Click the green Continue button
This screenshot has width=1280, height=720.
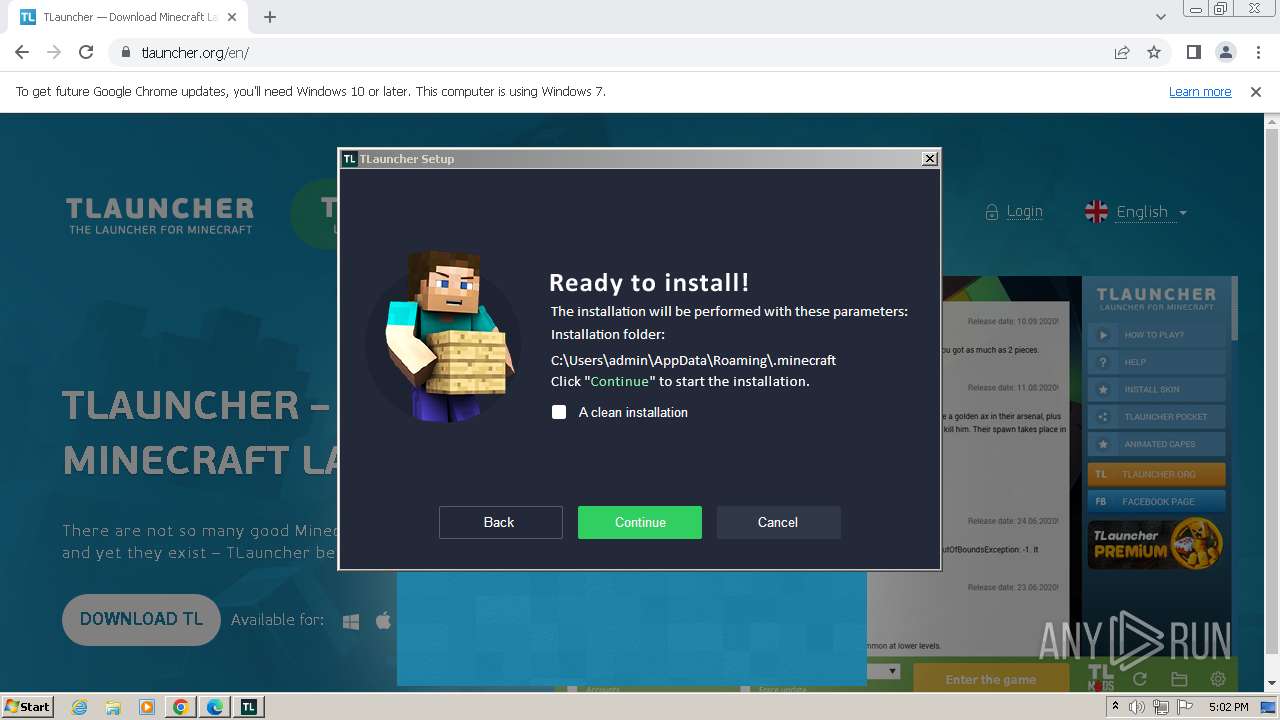click(x=640, y=522)
